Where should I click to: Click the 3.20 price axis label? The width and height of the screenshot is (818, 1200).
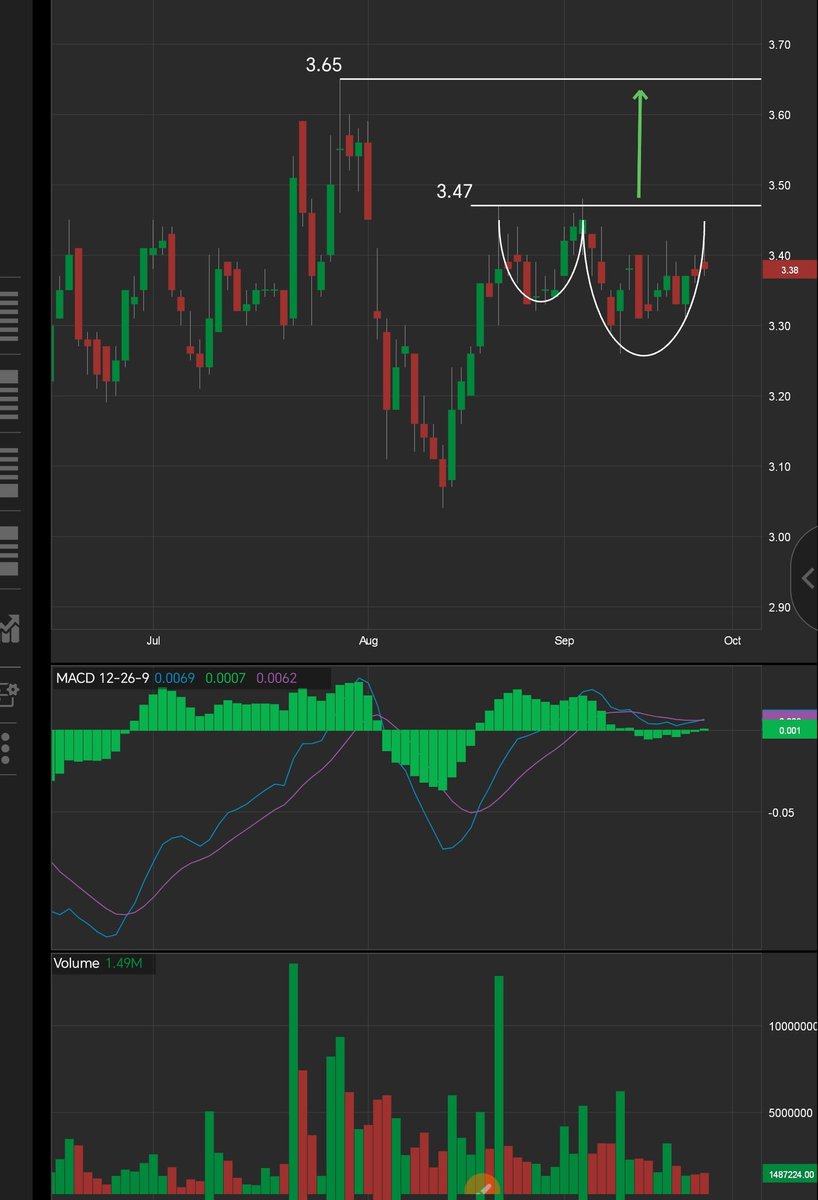(782, 396)
